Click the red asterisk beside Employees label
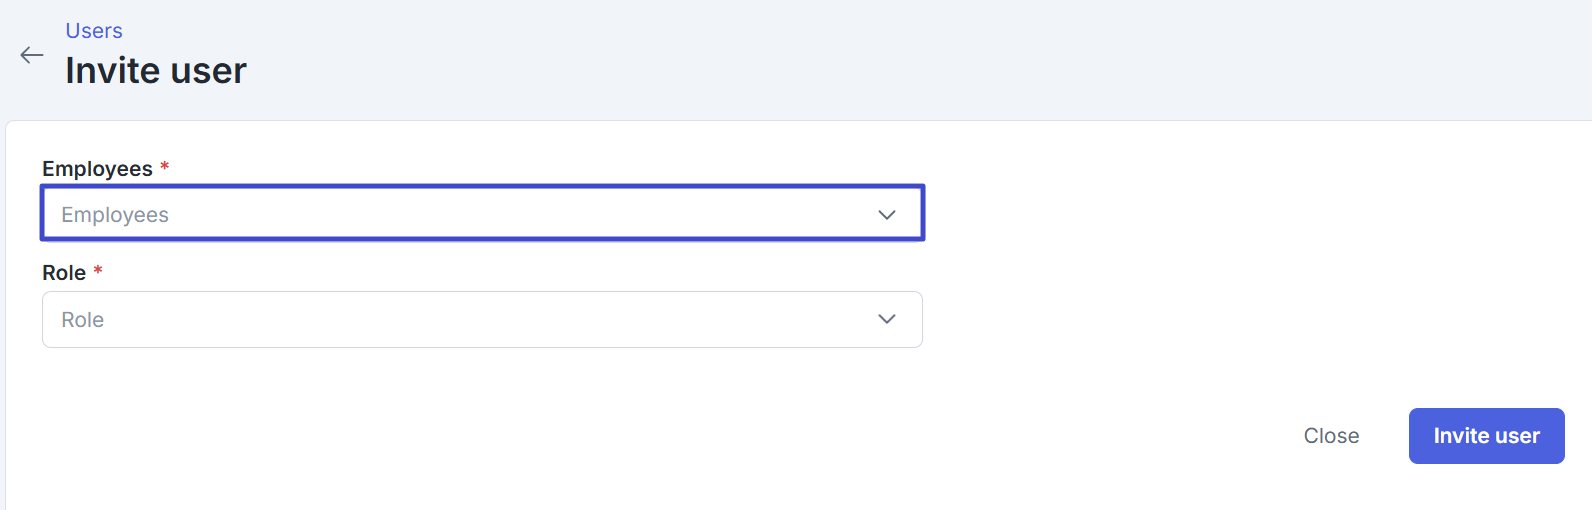Viewport: 1592px width, 510px height. [165, 167]
